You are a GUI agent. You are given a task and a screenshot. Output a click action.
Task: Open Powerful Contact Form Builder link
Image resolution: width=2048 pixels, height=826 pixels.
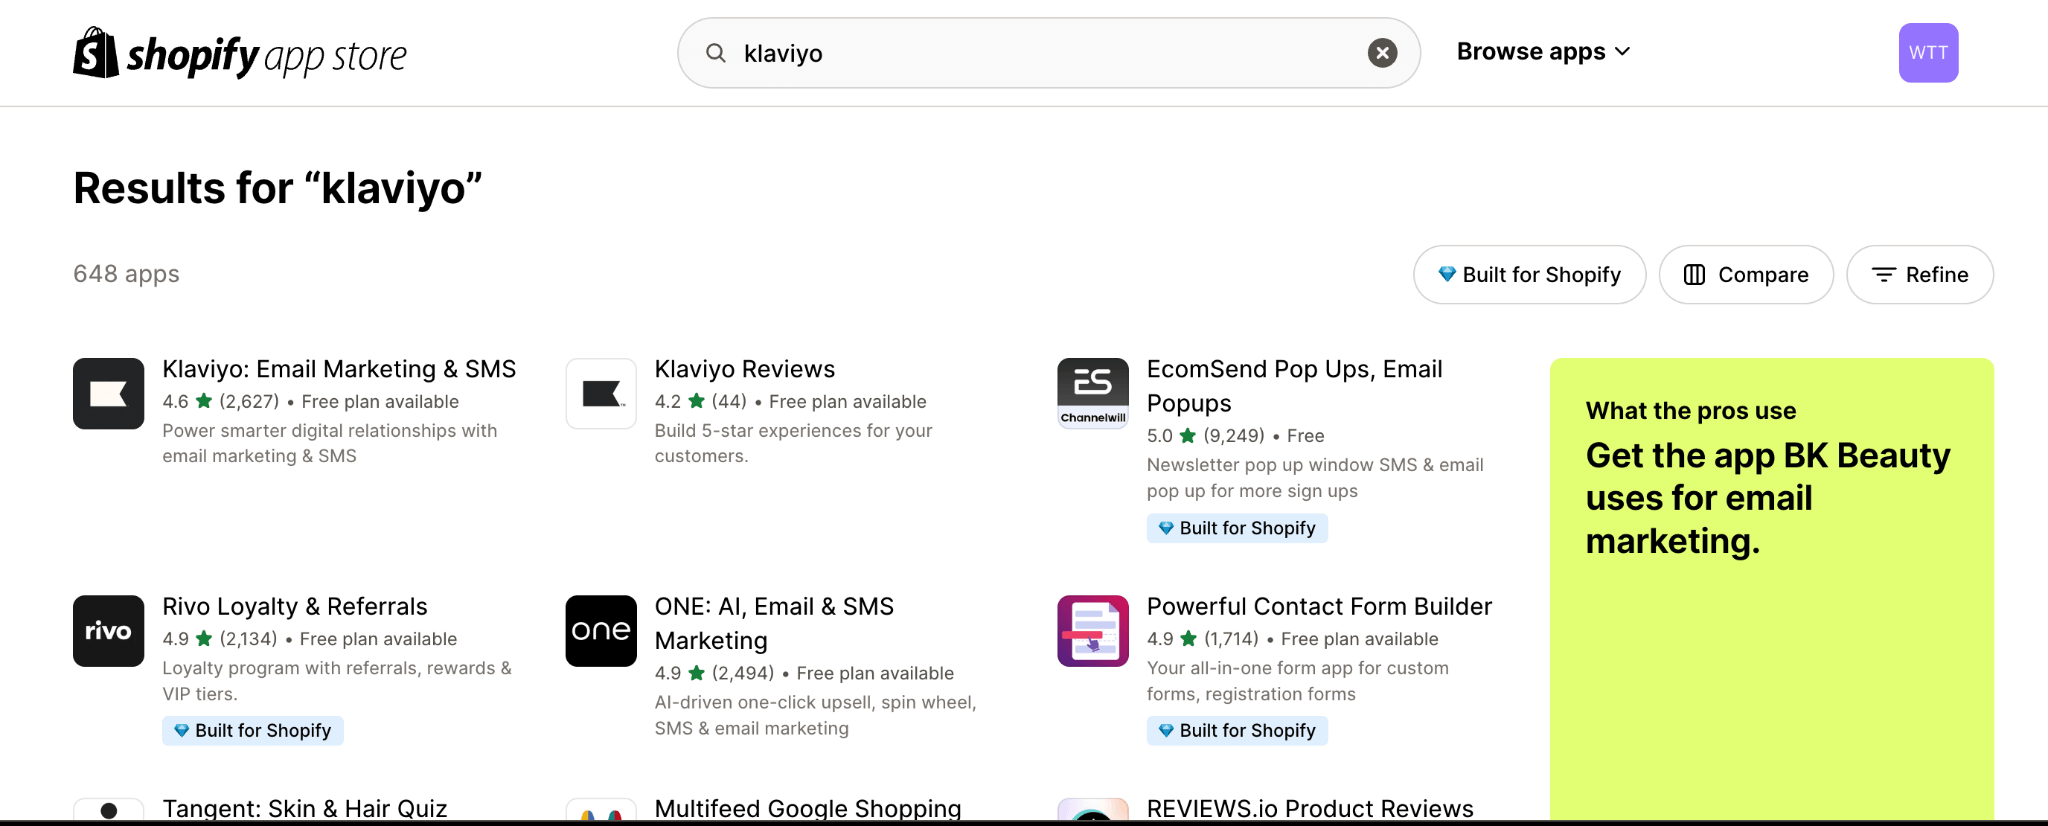[1319, 606]
